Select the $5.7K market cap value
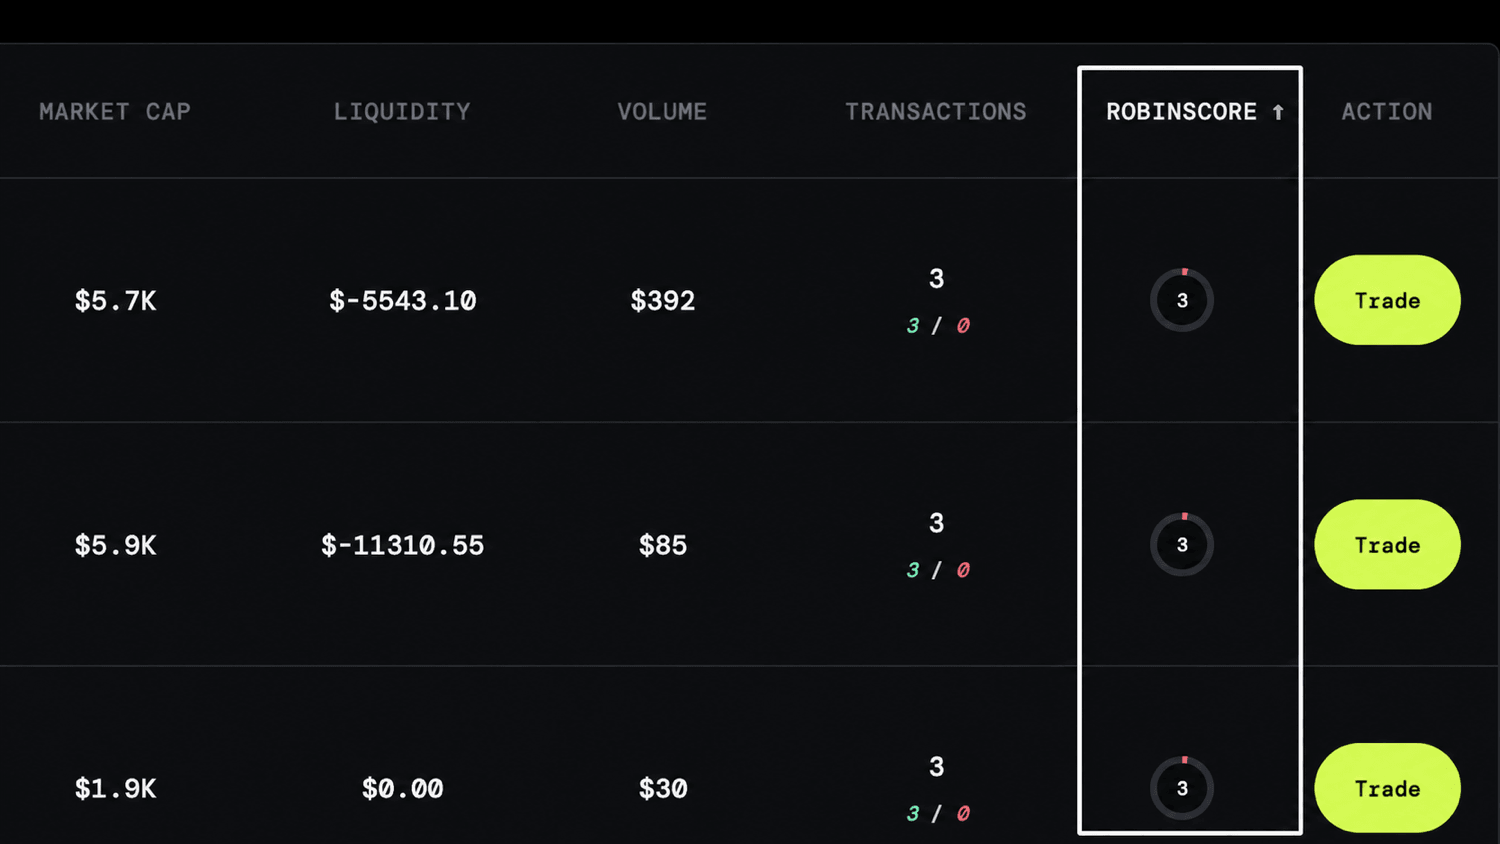 (x=115, y=301)
